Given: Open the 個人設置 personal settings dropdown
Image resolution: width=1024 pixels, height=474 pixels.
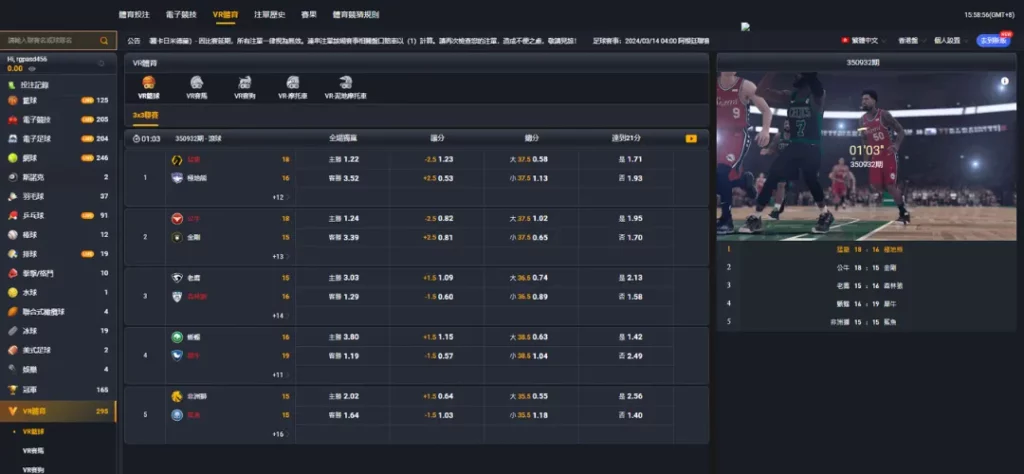Looking at the screenshot, I should coord(950,40).
